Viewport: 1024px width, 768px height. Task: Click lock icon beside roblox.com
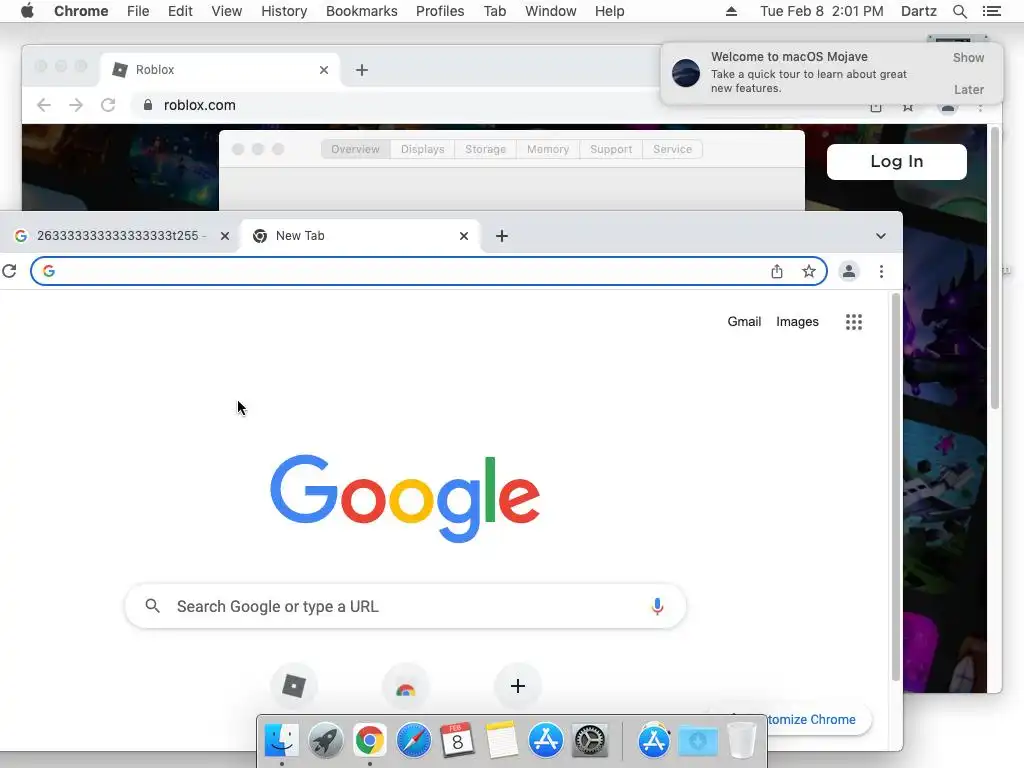(148, 105)
